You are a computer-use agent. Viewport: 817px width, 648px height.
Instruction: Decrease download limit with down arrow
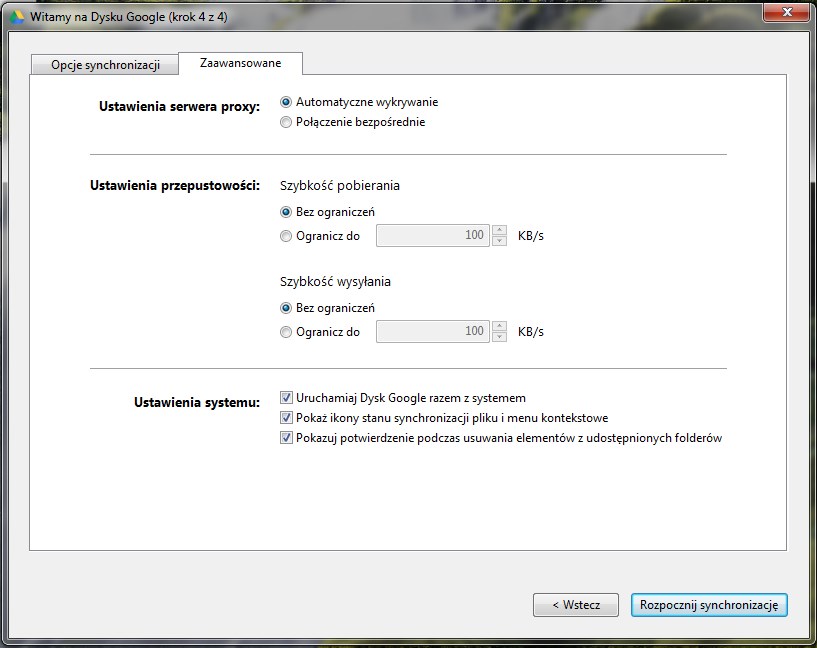pos(499,241)
